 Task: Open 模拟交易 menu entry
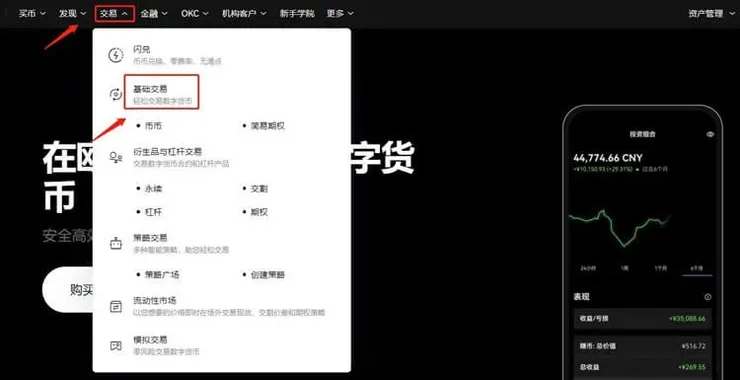(166, 346)
